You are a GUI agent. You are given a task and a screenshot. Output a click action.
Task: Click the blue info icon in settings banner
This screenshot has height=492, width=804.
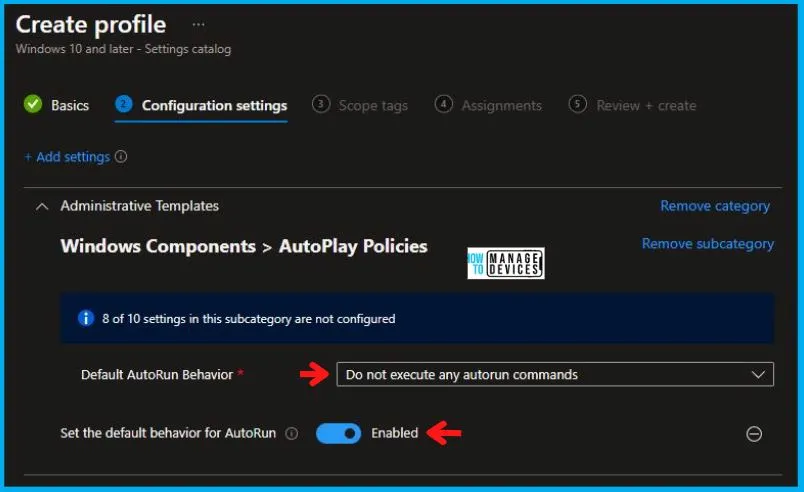click(86, 318)
